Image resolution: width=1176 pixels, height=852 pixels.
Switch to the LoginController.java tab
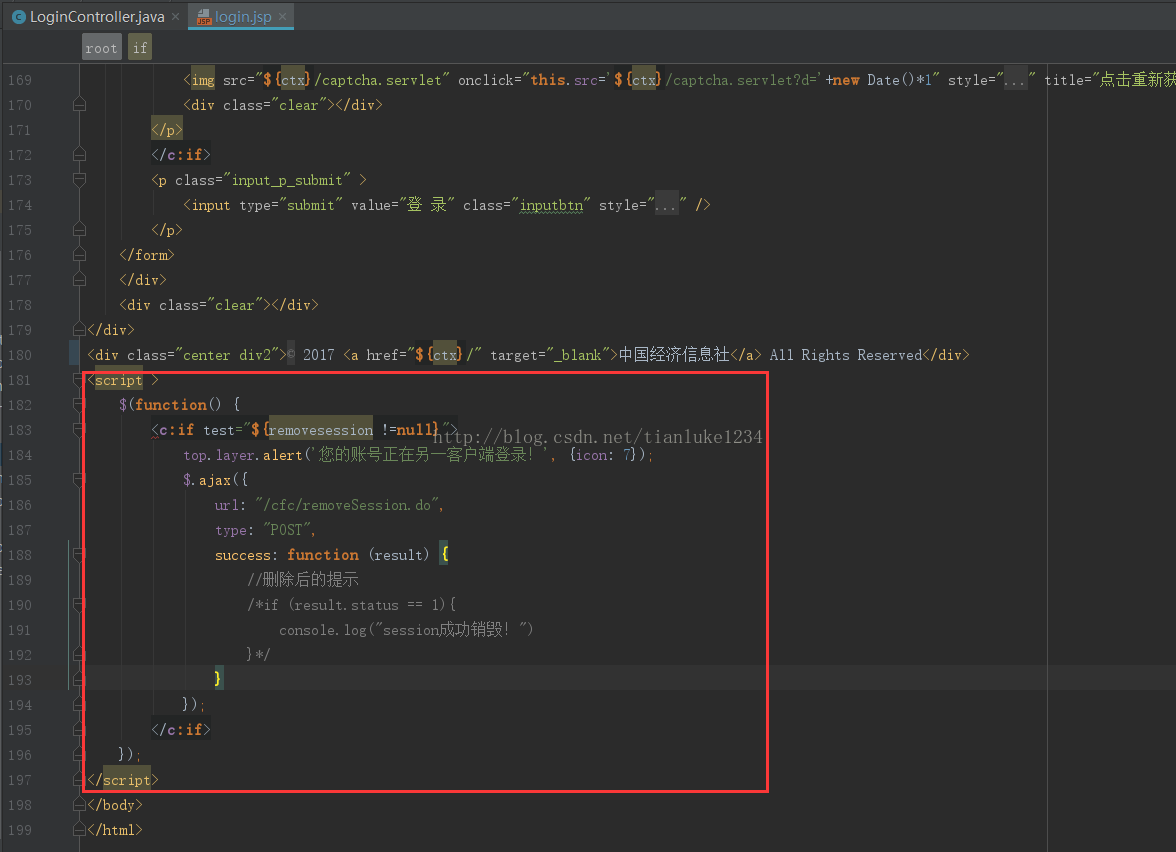(x=97, y=16)
